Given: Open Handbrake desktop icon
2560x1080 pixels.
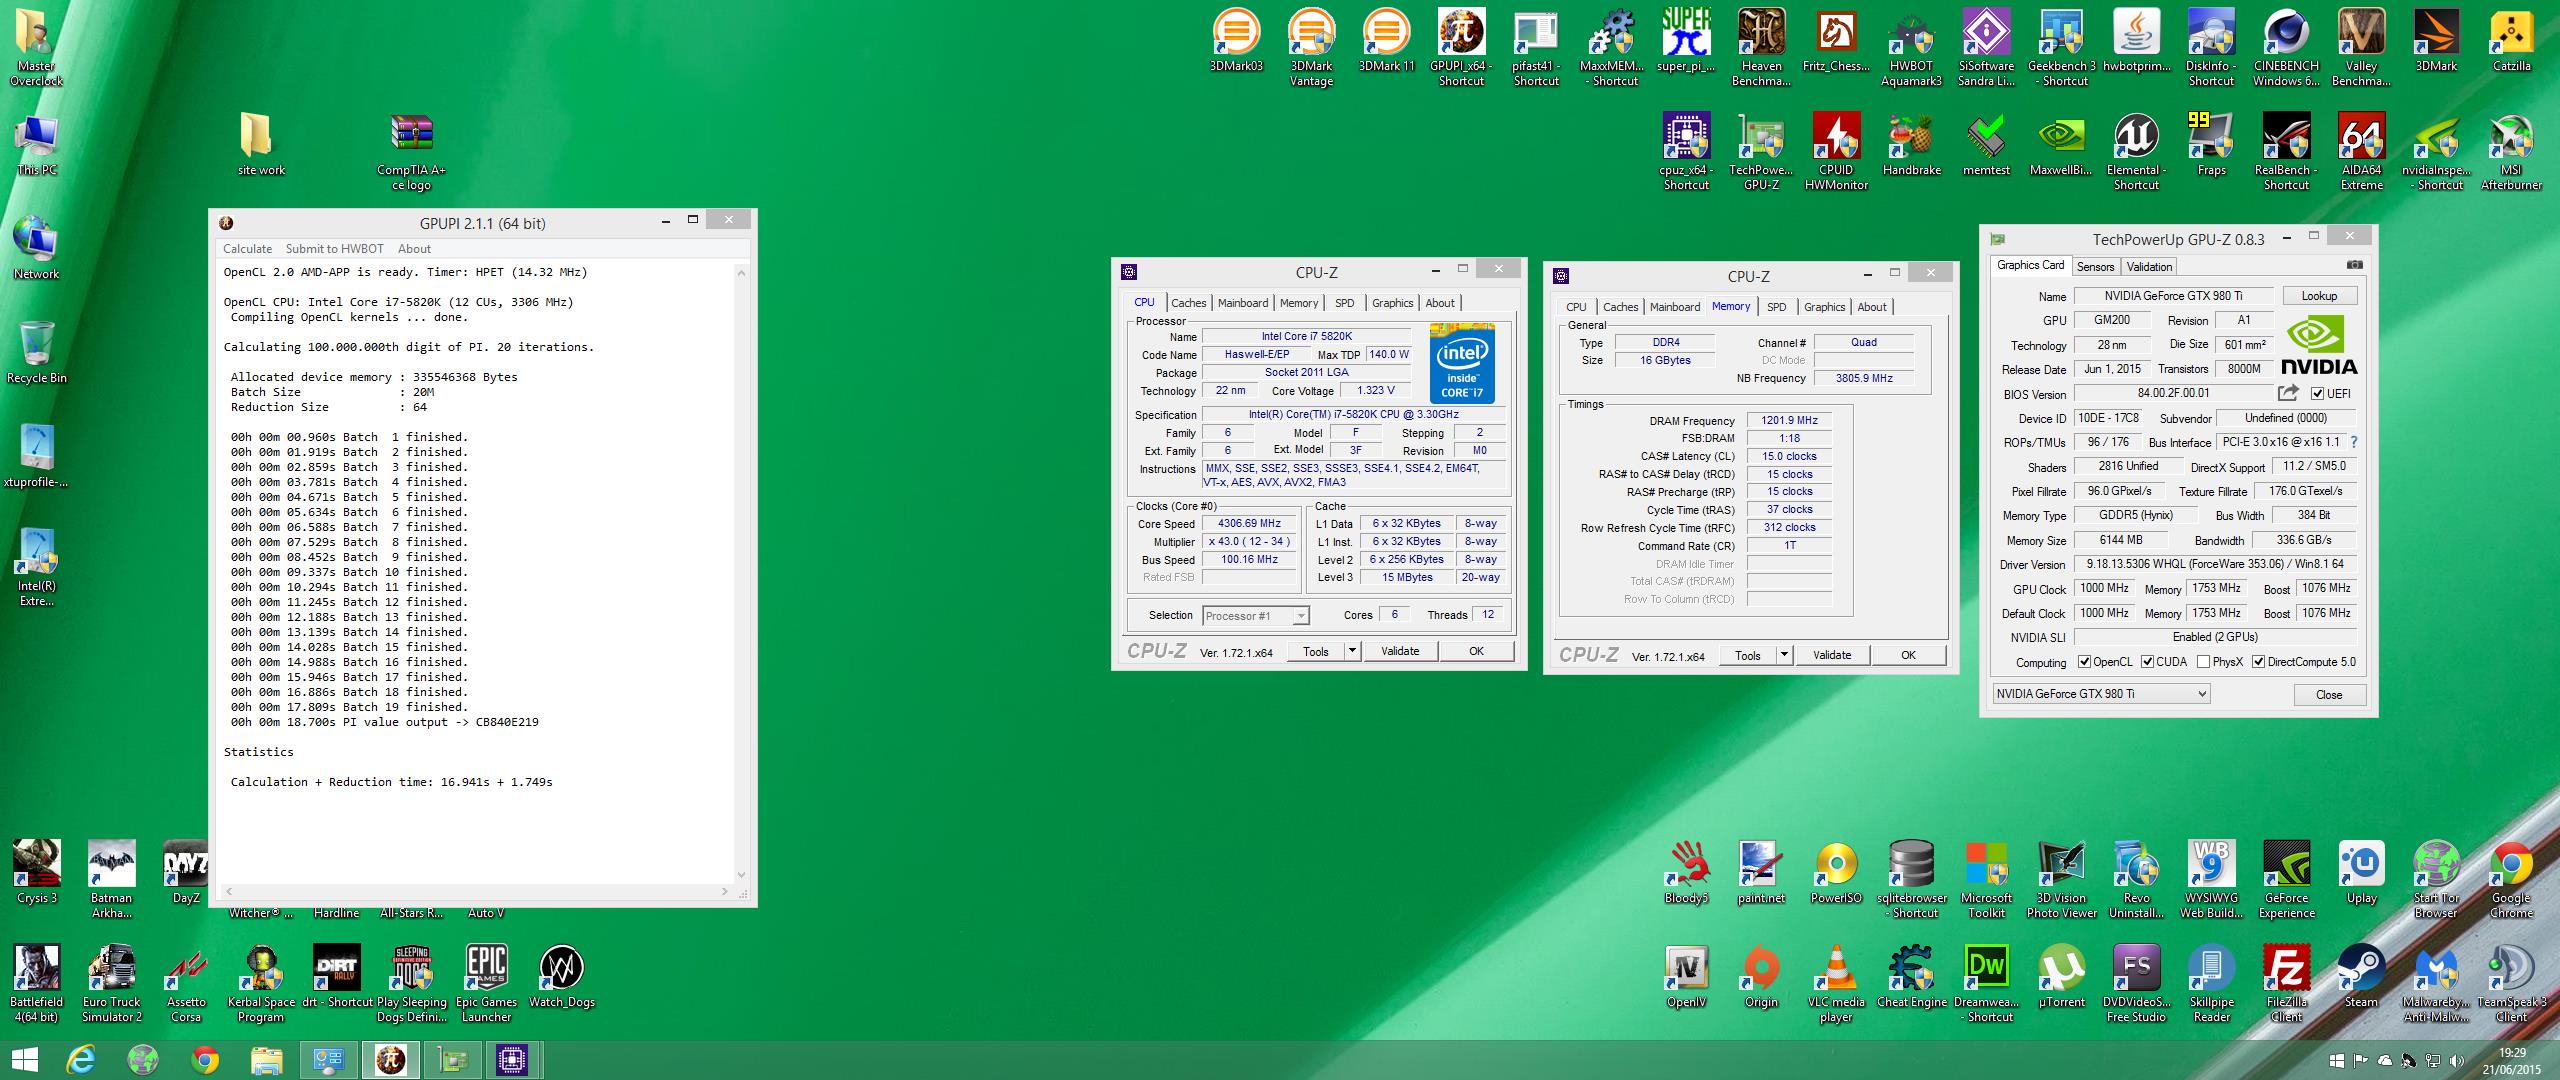Looking at the screenshot, I should tap(1911, 144).
